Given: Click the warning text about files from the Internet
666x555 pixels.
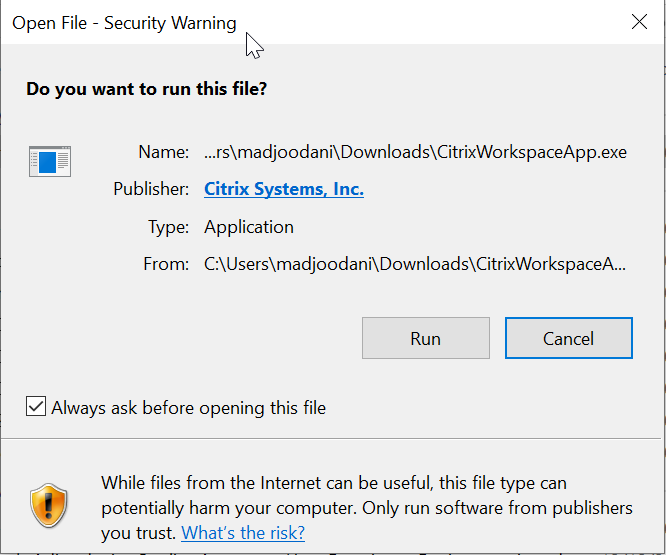Looking at the screenshot, I should (x=367, y=508).
